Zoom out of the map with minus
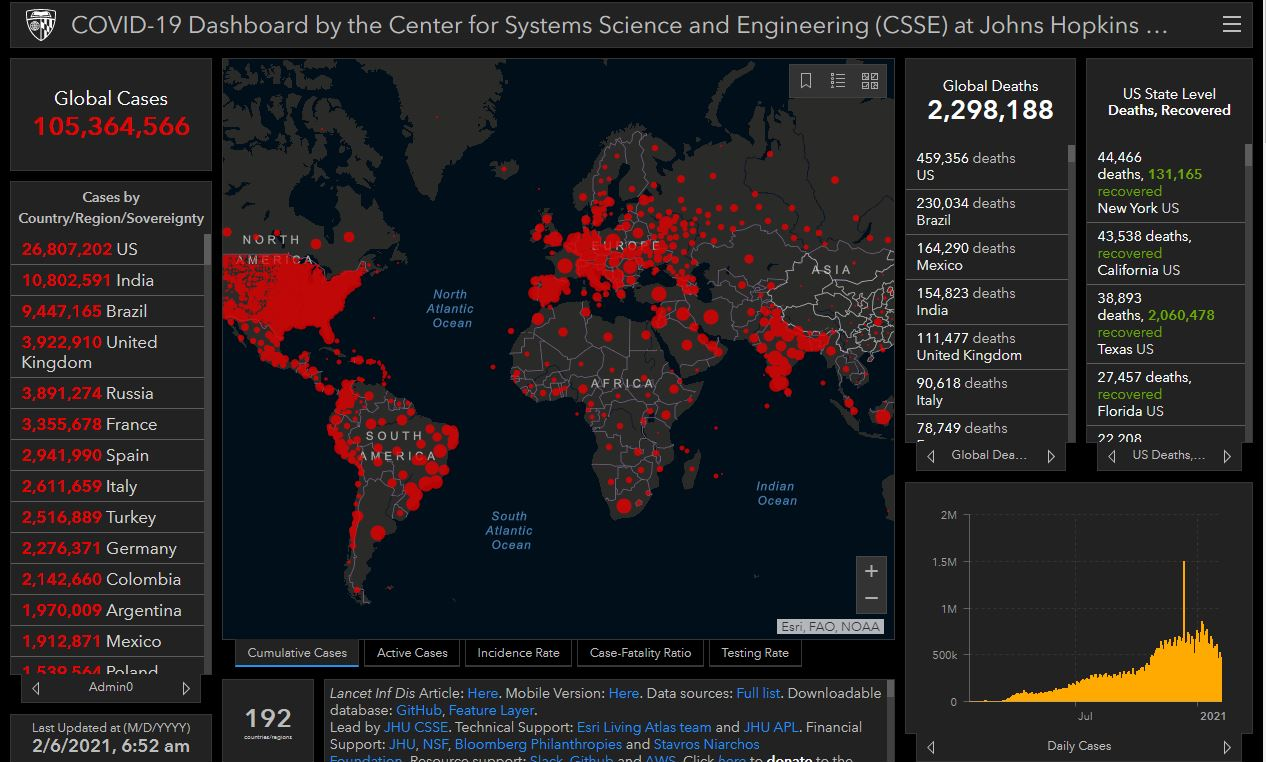 point(871,599)
